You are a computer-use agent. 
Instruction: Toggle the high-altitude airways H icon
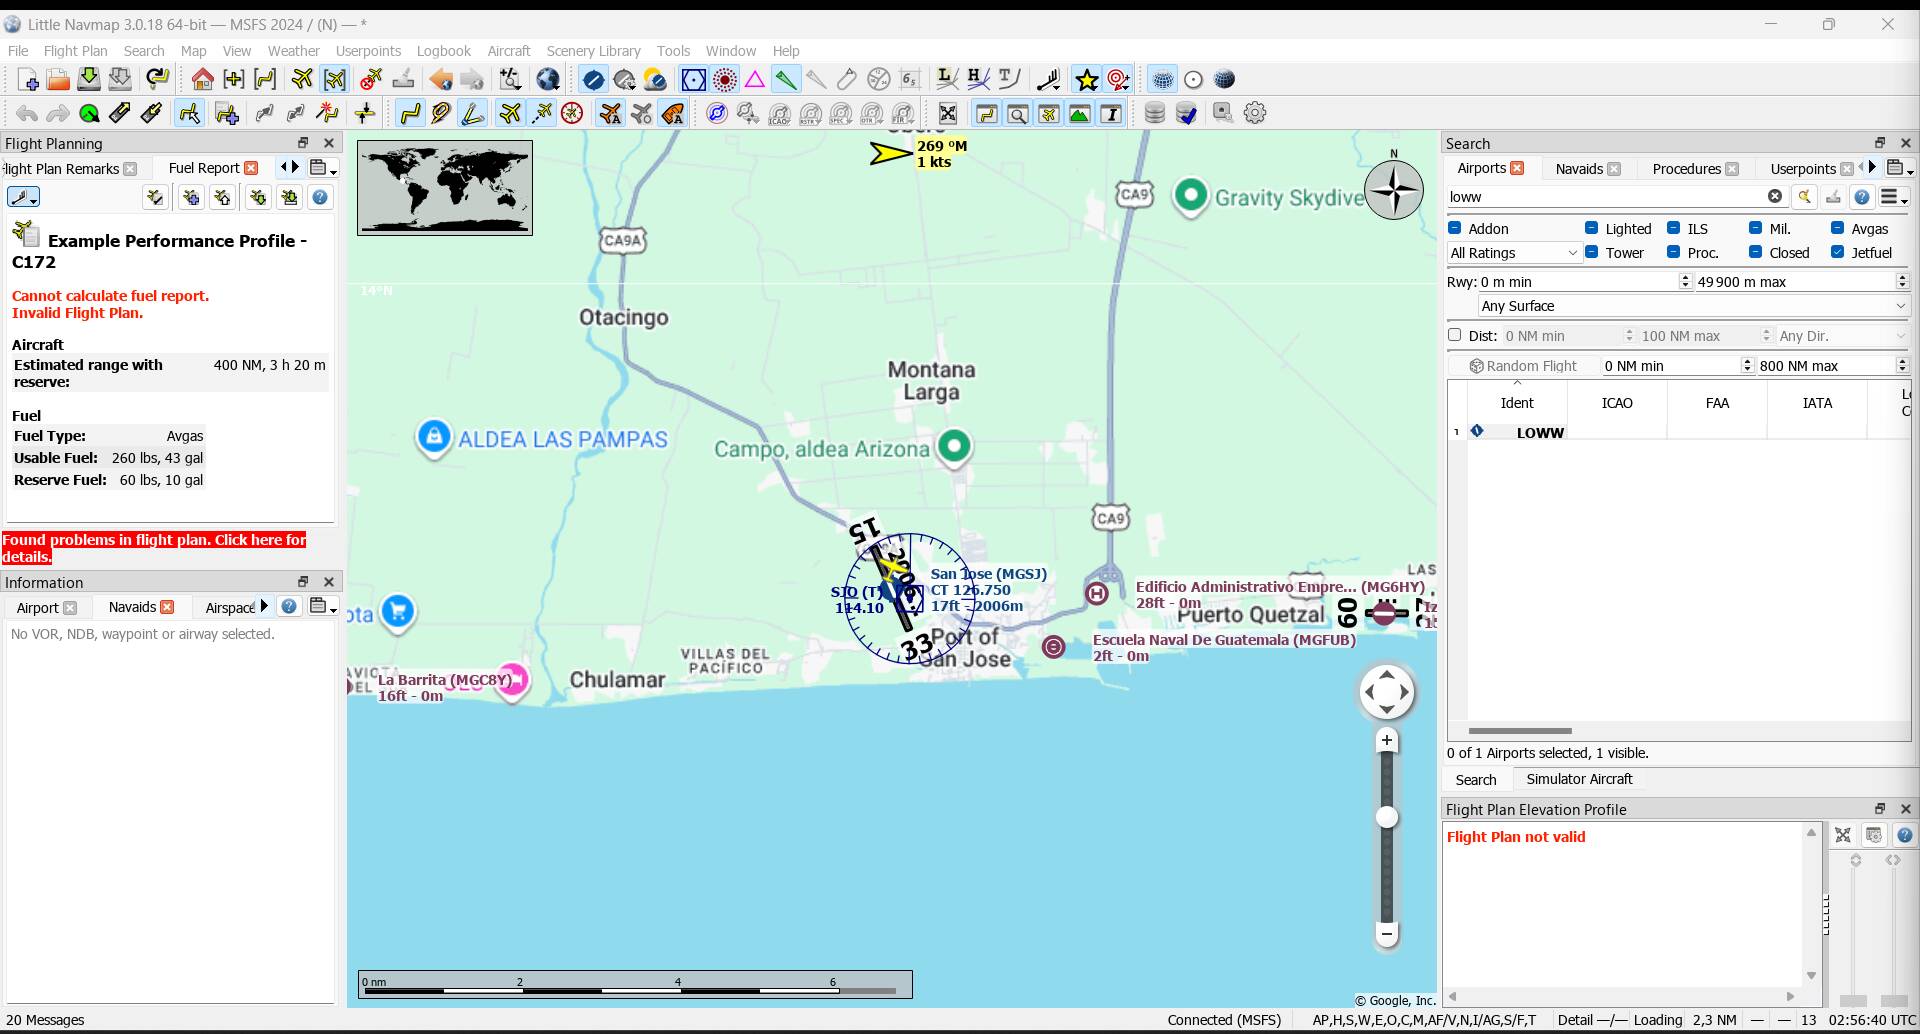978,80
